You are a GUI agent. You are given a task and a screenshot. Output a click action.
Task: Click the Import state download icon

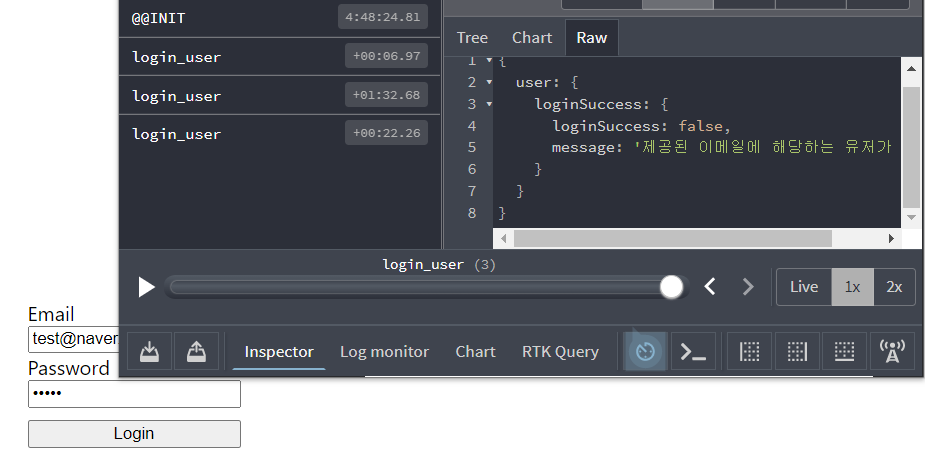(x=150, y=352)
